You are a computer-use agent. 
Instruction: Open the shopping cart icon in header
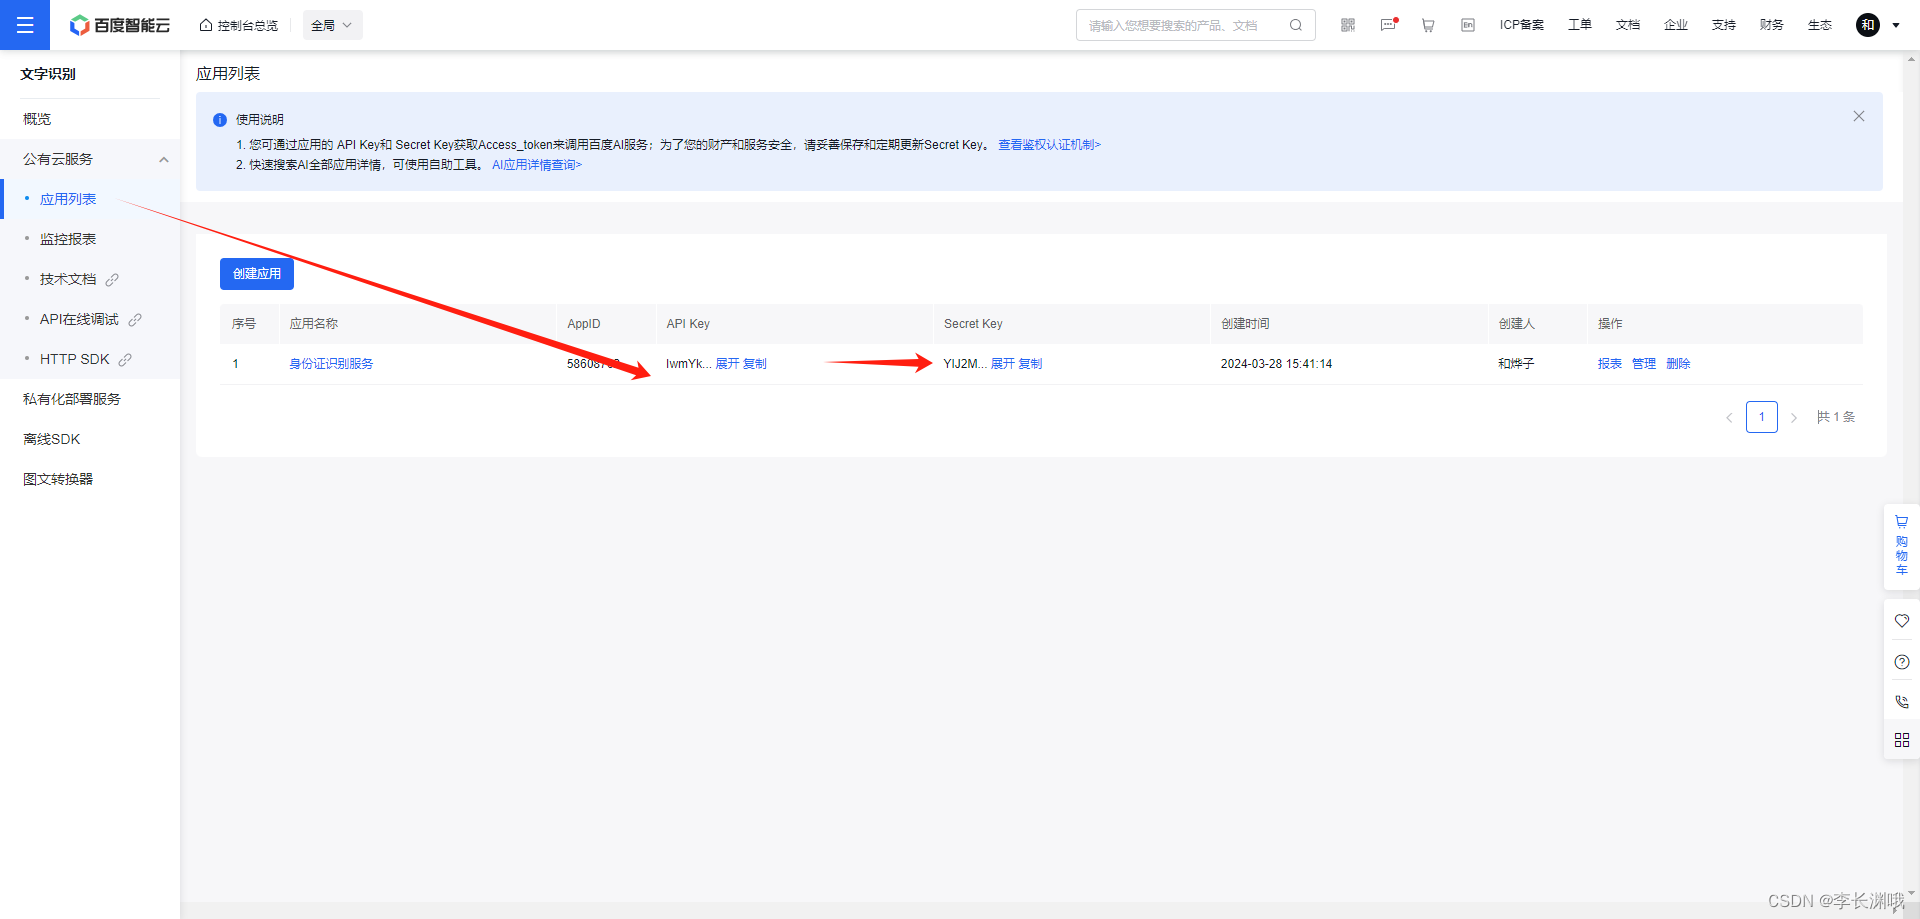coord(1428,25)
